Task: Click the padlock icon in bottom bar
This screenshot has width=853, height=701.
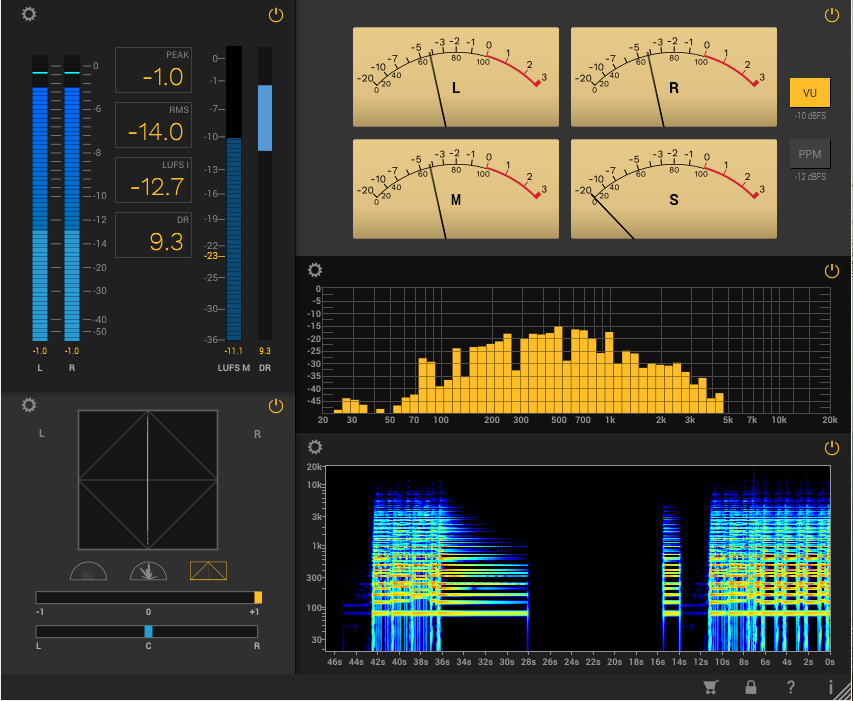Action: 750,687
